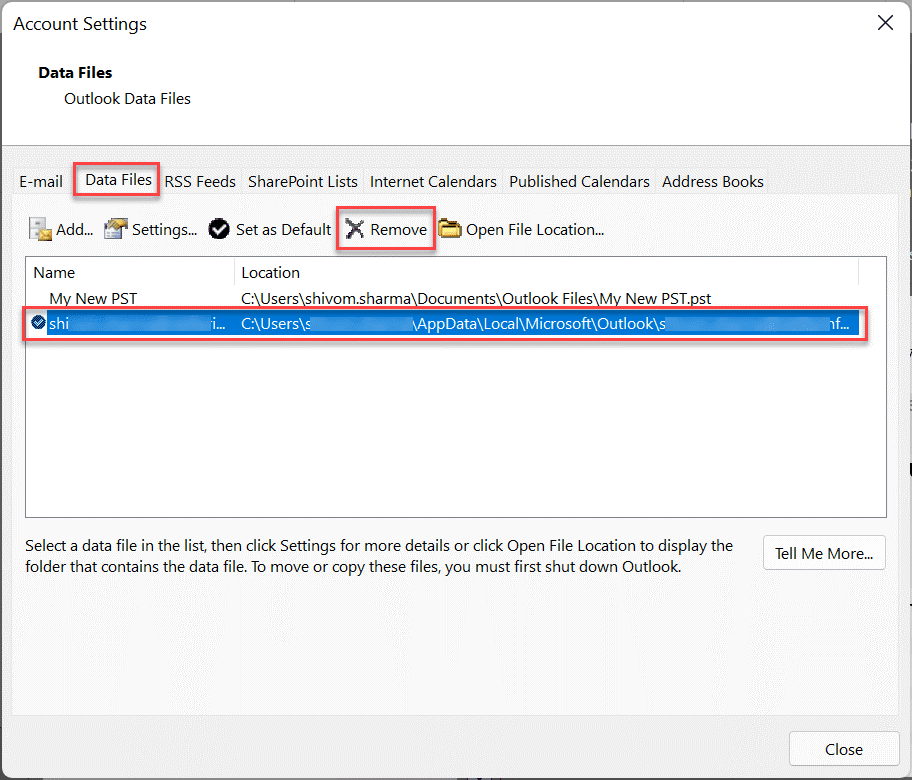This screenshot has width=912, height=780.
Task: Close the Account Settings dialog with X
Action: pyautogui.click(x=885, y=23)
